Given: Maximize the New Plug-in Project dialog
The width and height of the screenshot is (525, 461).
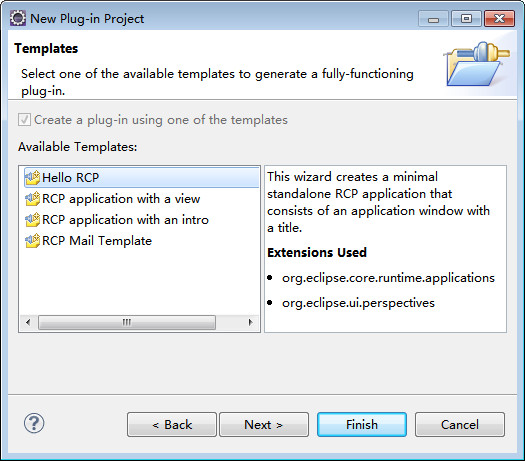Looking at the screenshot, I should (x=466, y=18).
